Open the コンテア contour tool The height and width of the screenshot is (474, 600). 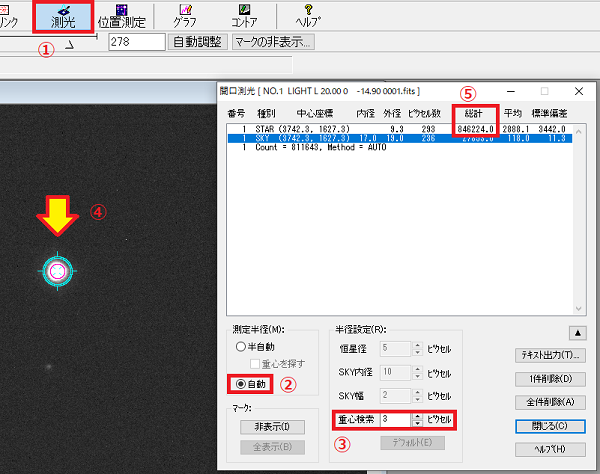coord(244,16)
